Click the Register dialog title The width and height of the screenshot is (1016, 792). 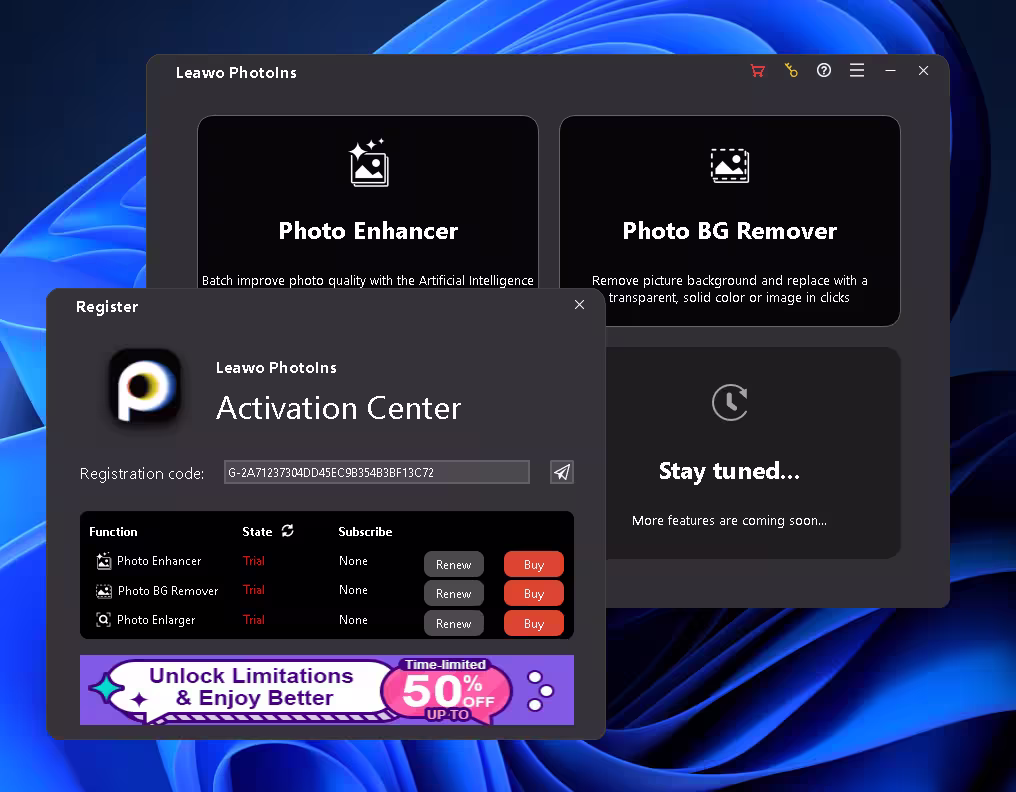pyautogui.click(x=107, y=307)
